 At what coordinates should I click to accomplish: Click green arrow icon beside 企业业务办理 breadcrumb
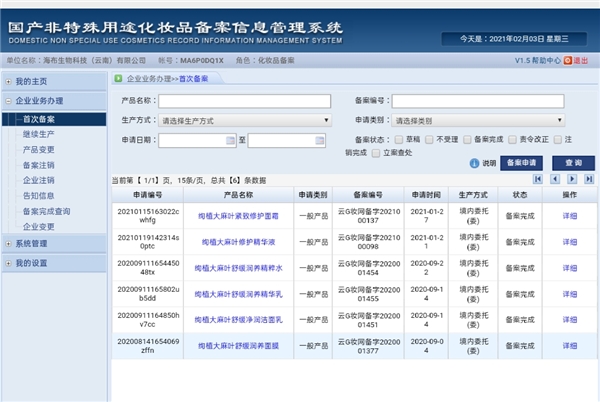[x=118, y=78]
